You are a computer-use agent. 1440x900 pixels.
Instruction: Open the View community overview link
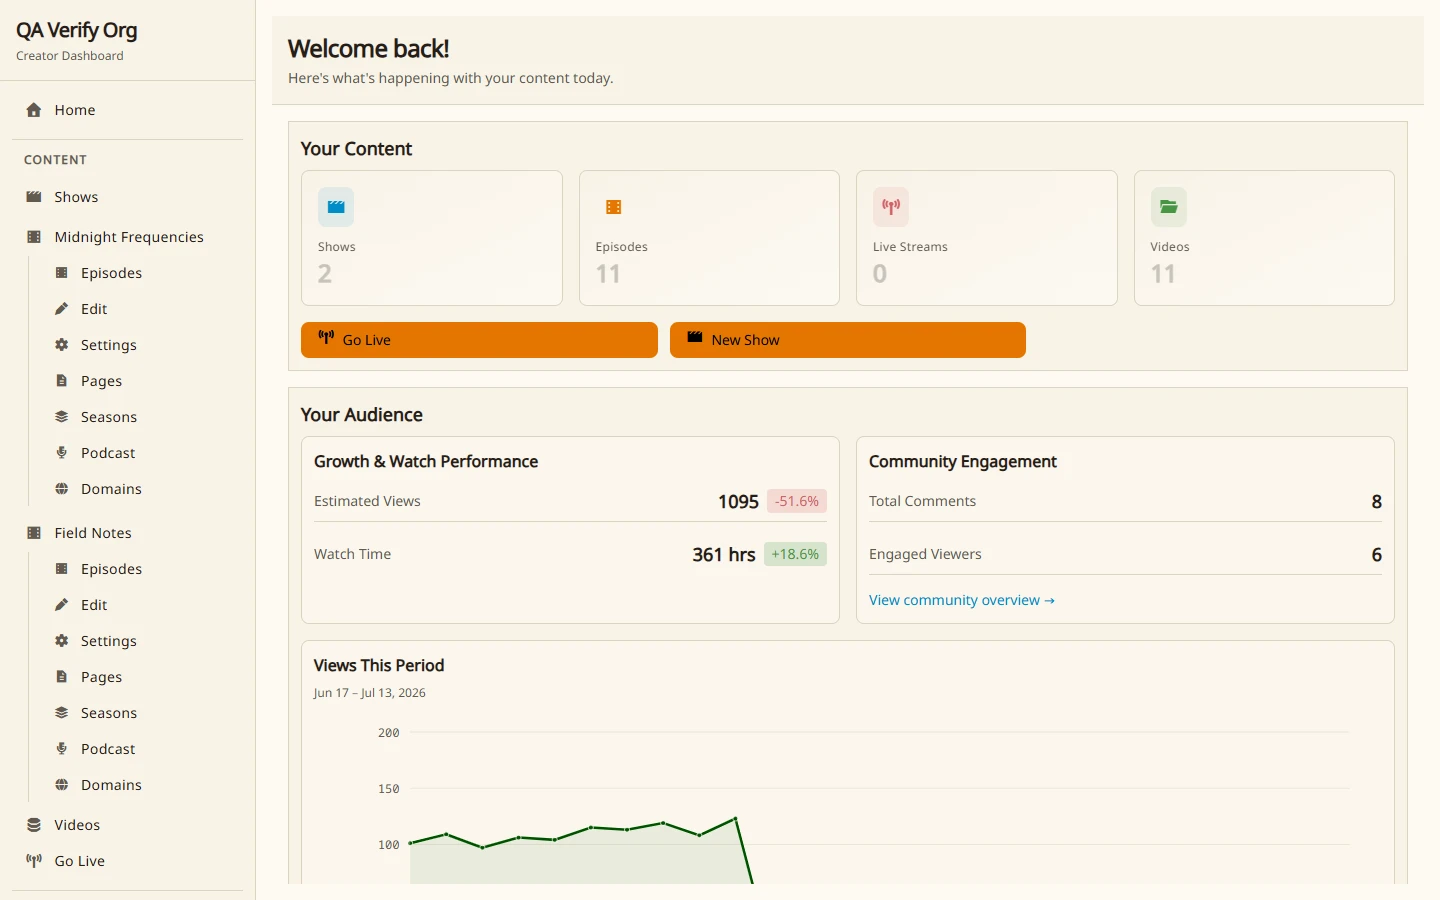tap(962, 600)
